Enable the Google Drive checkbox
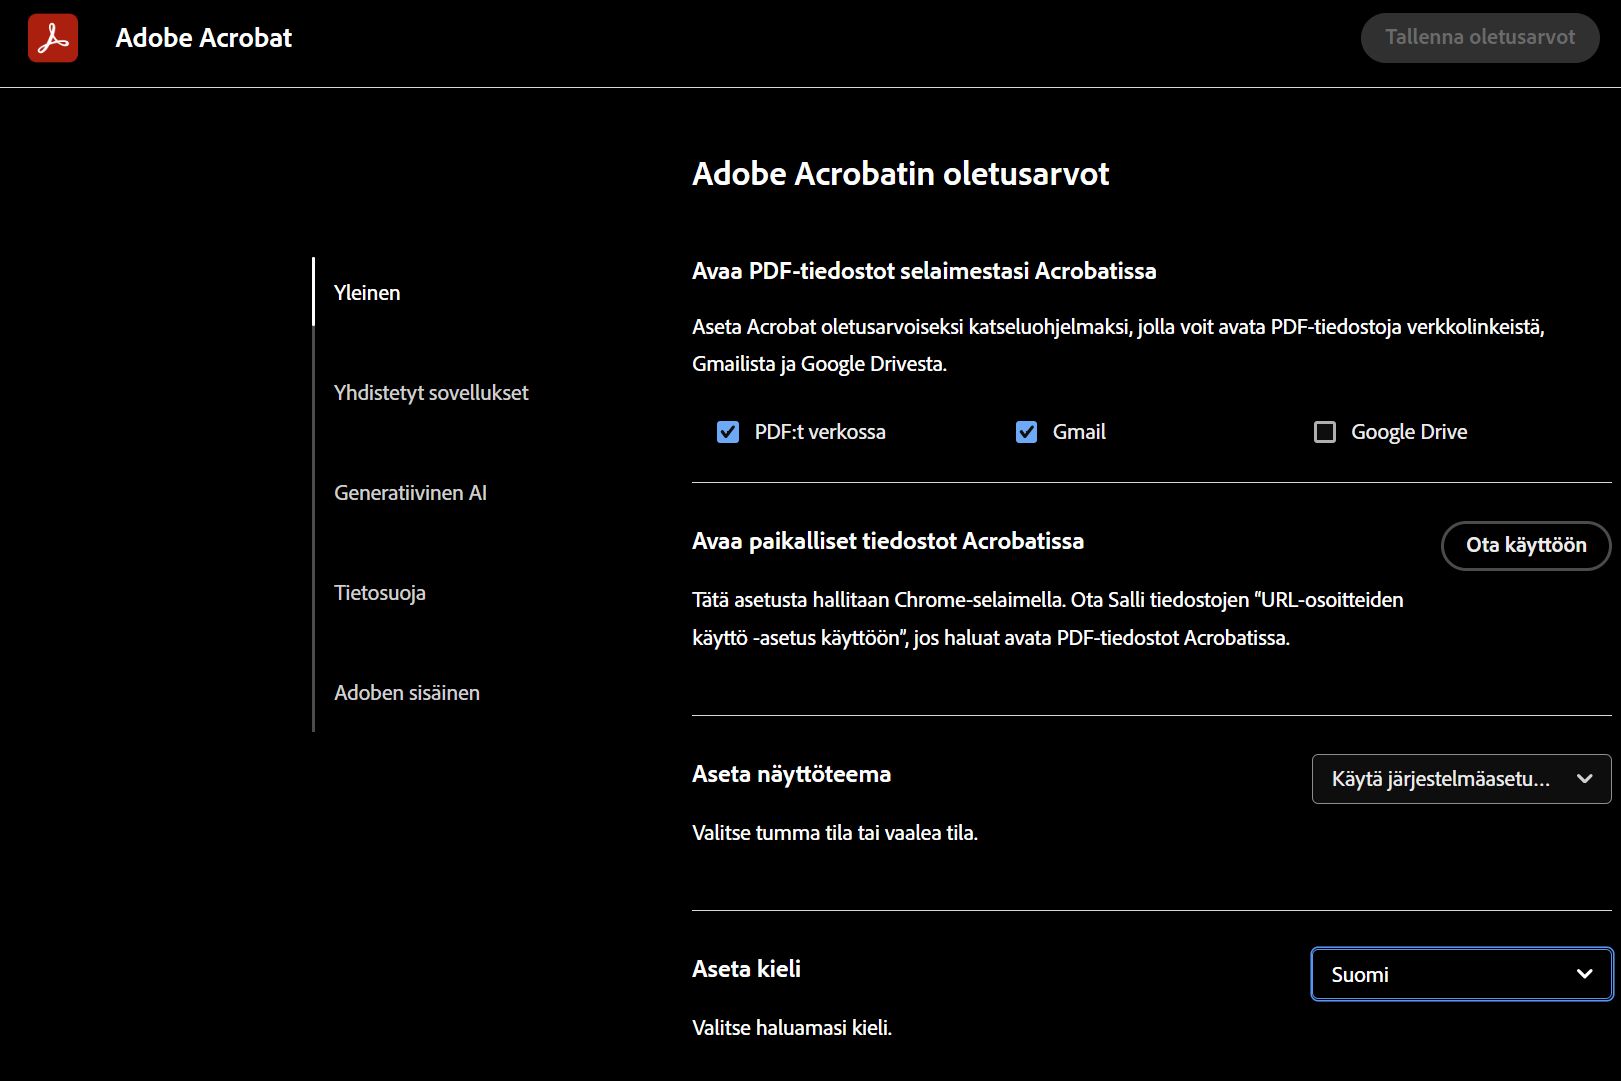 [x=1325, y=431]
